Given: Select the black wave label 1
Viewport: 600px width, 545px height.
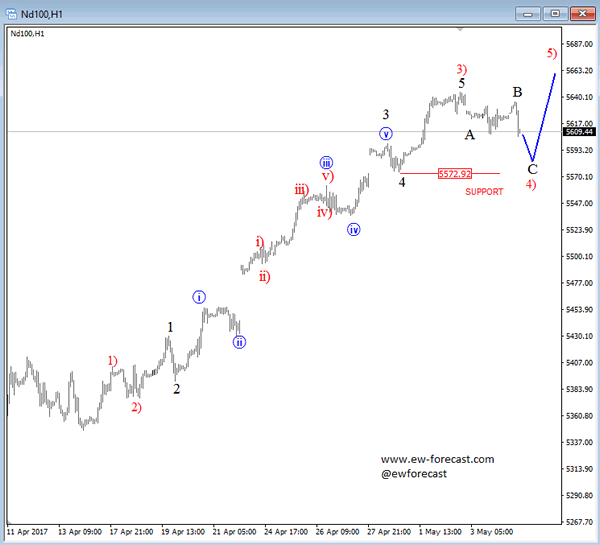Looking at the screenshot, I should point(170,327).
